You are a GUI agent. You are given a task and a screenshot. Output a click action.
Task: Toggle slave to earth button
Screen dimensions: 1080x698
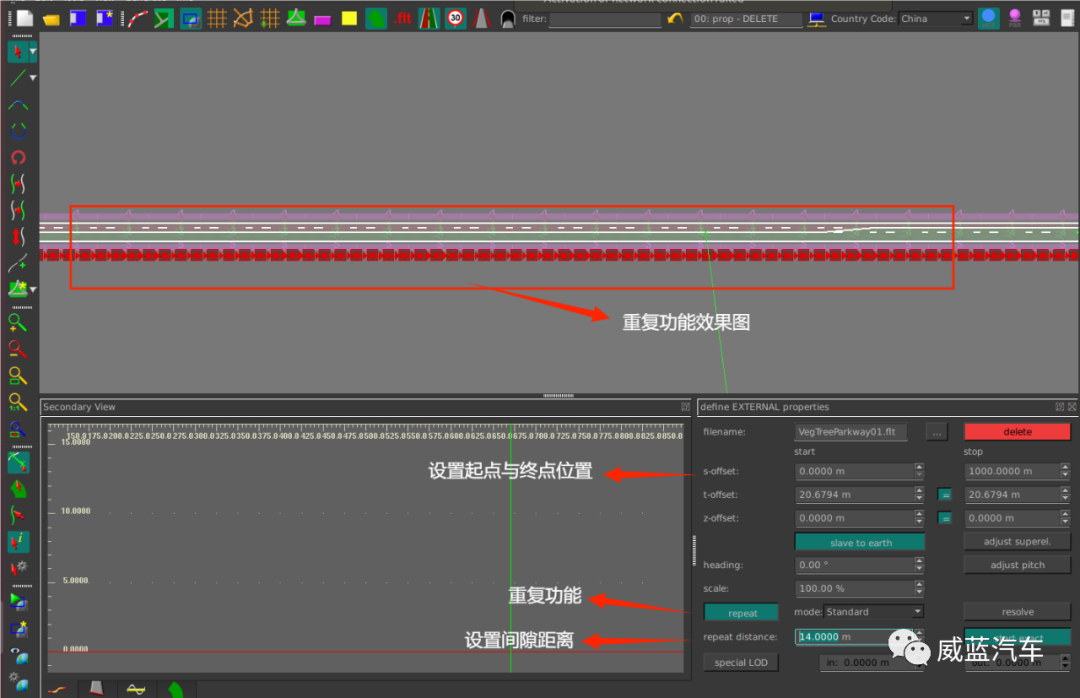860,542
